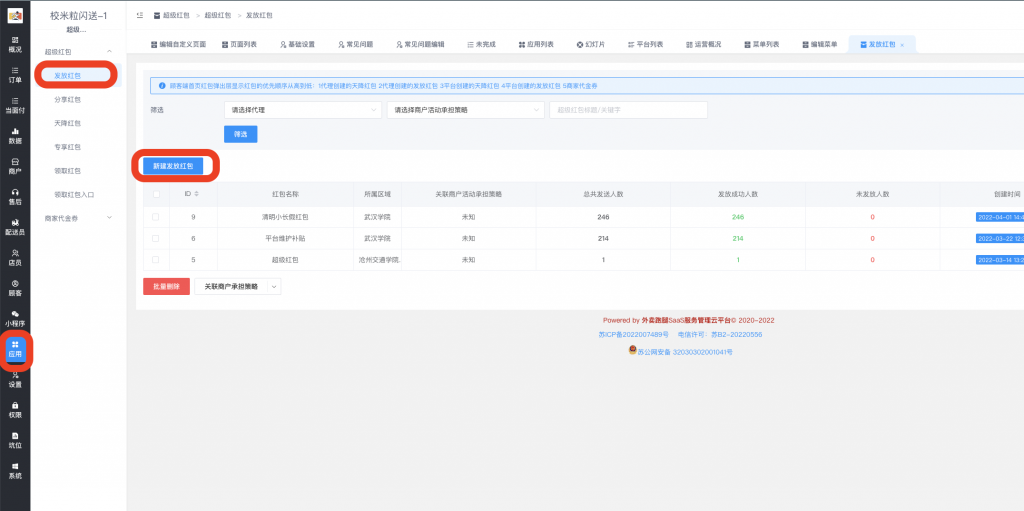The width and height of the screenshot is (1024, 511).
Task: Open the 设置 settings sidebar icon
Action: [x=14, y=380]
